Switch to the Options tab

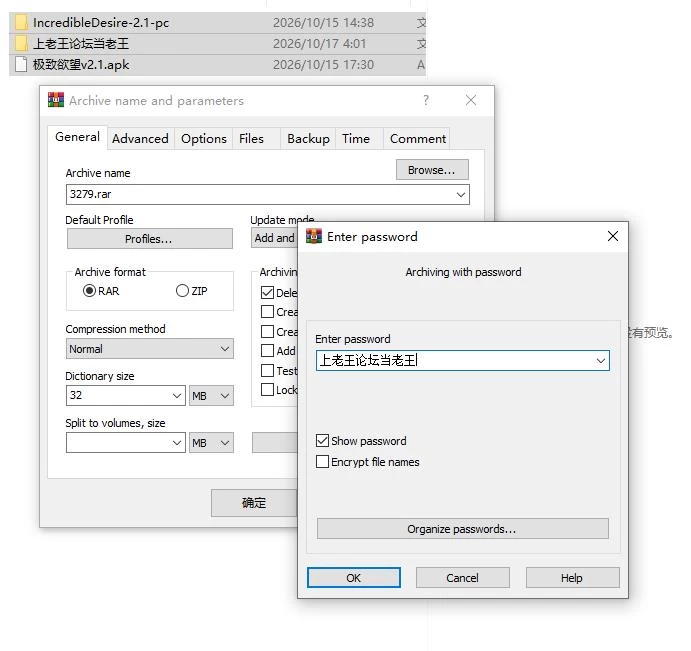coord(204,139)
